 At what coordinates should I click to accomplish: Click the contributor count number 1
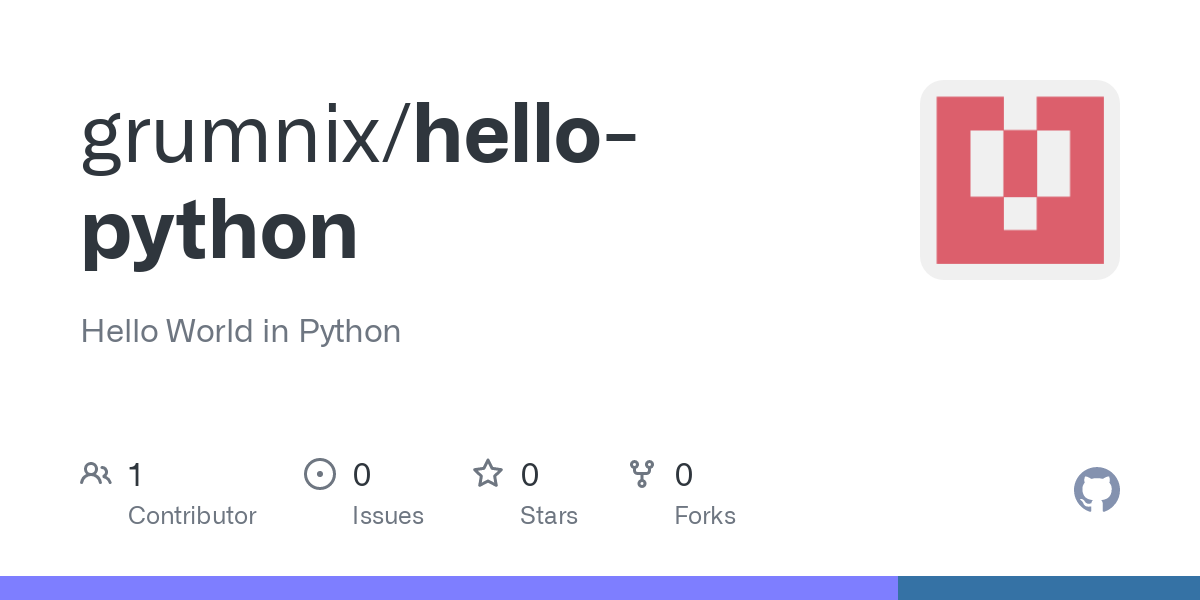click(x=135, y=474)
